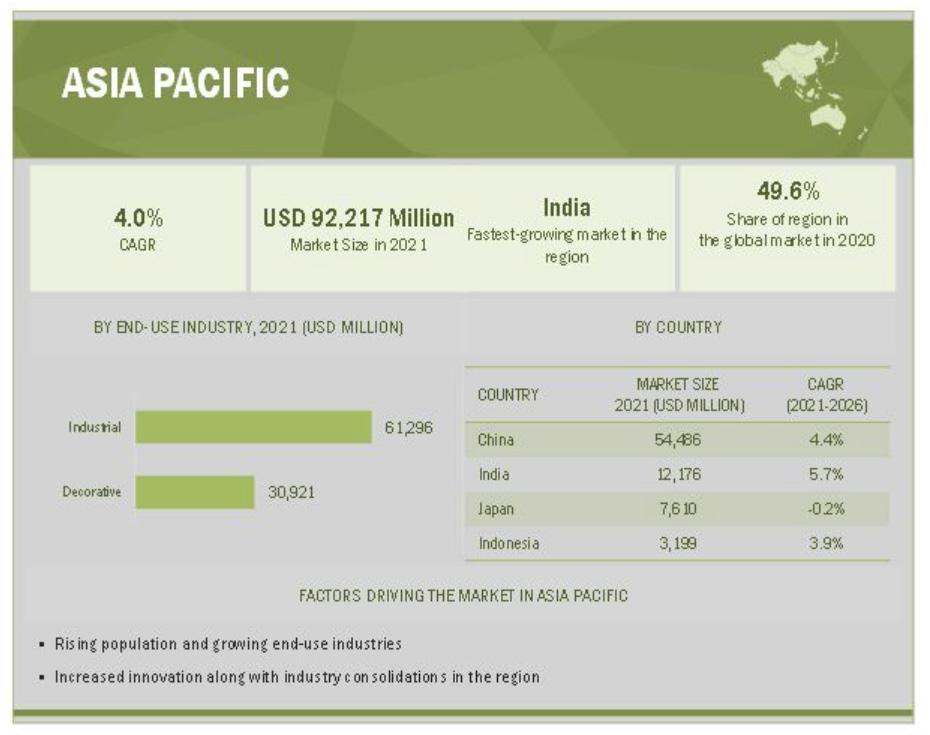Select India's 5.7% CAGR cell

click(x=826, y=474)
